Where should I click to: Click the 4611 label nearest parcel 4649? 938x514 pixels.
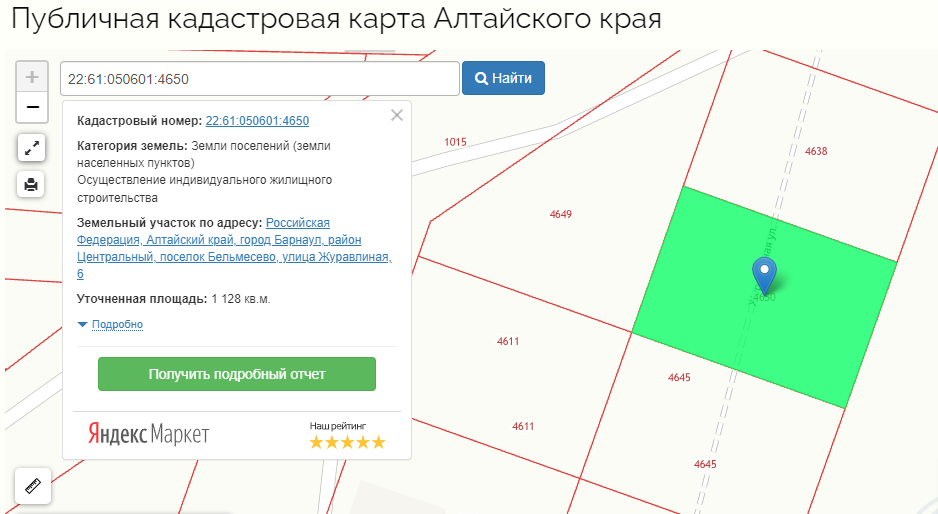coord(508,342)
